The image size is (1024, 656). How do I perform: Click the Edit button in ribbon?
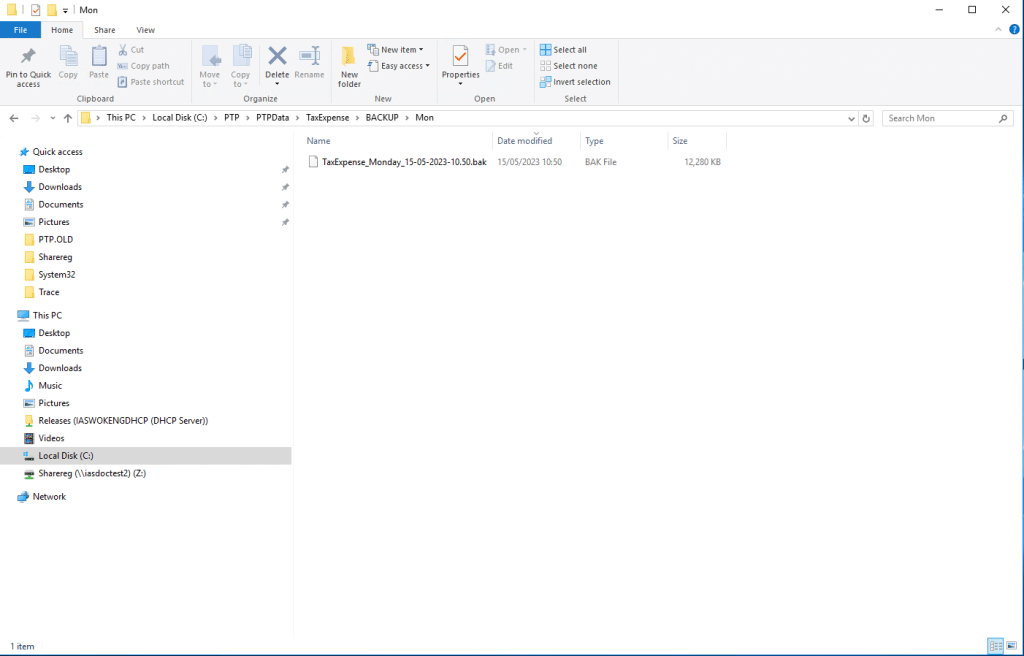coord(500,66)
